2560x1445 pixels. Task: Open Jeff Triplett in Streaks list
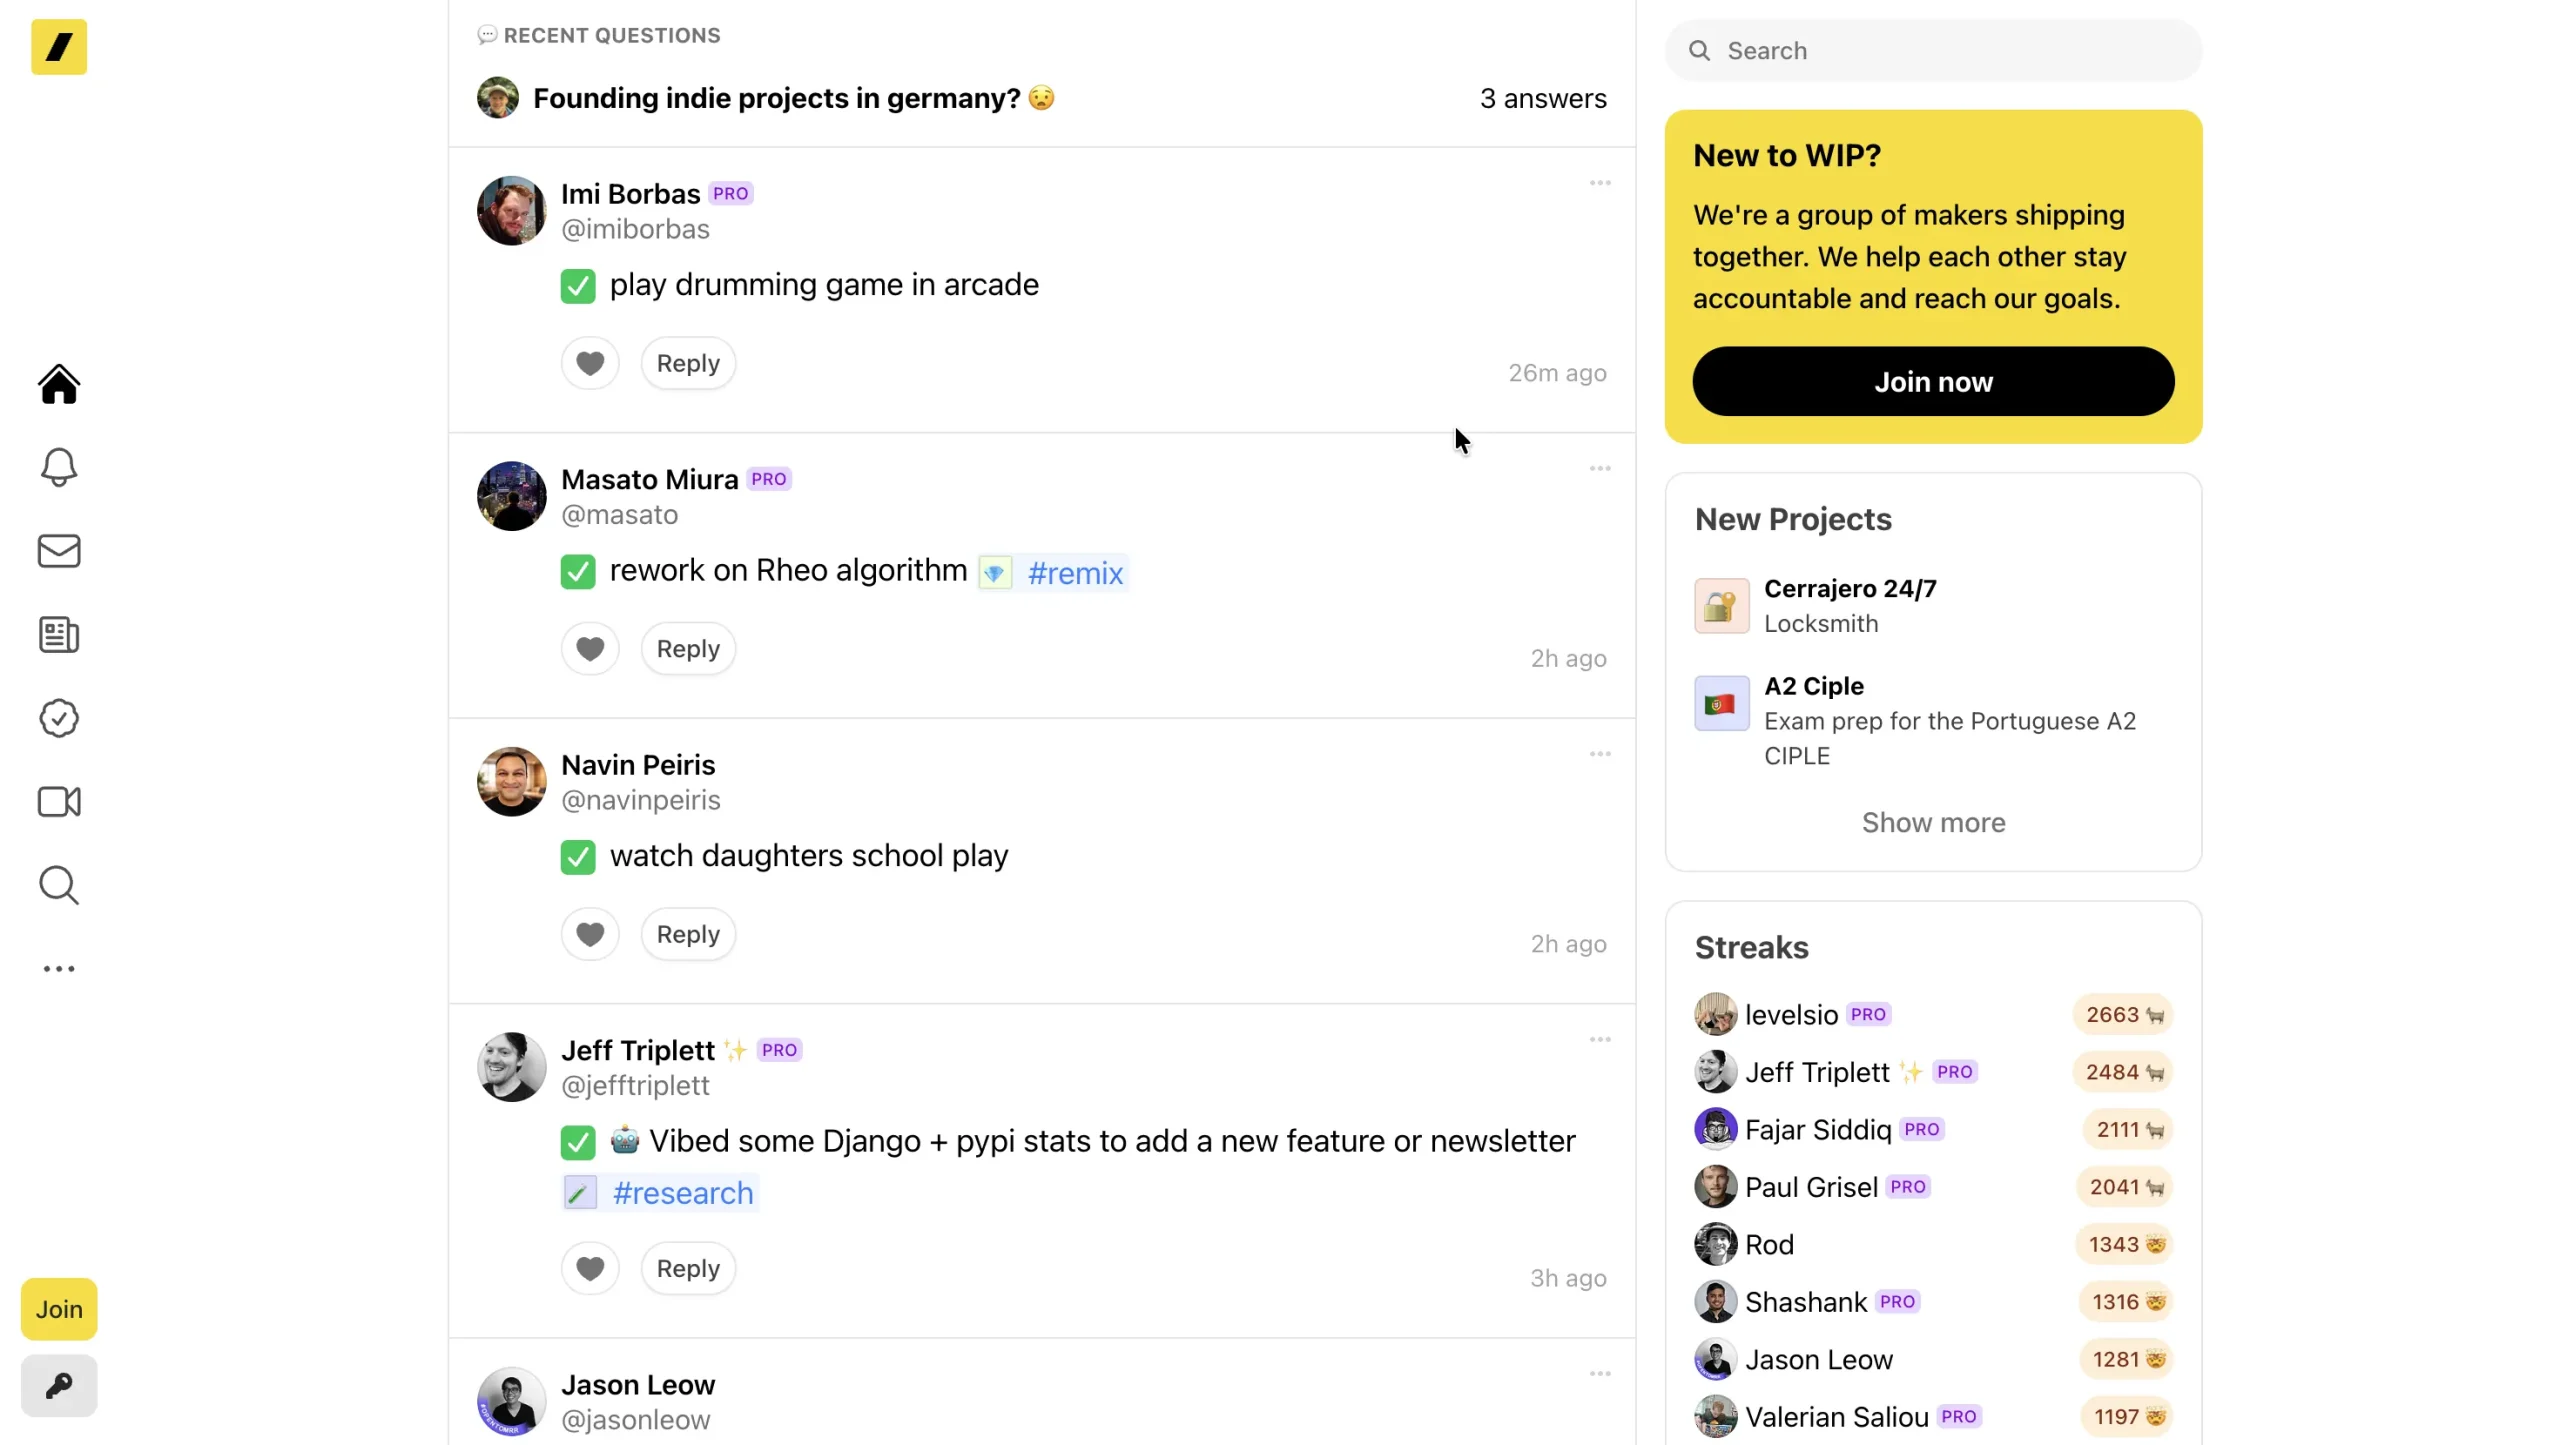point(1817,1072)
